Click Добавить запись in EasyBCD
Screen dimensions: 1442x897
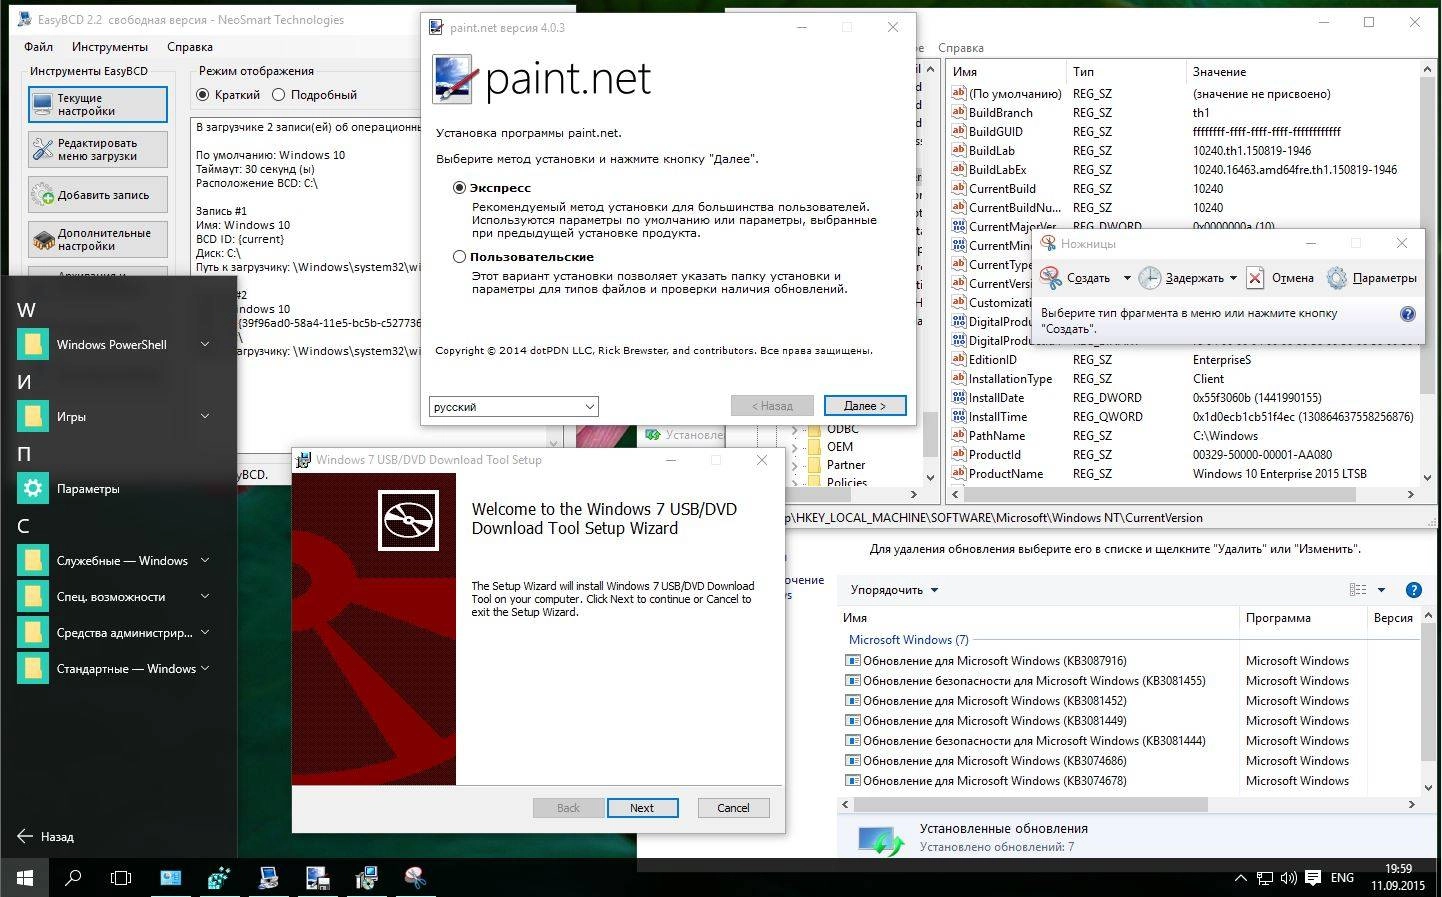[98, 195]
